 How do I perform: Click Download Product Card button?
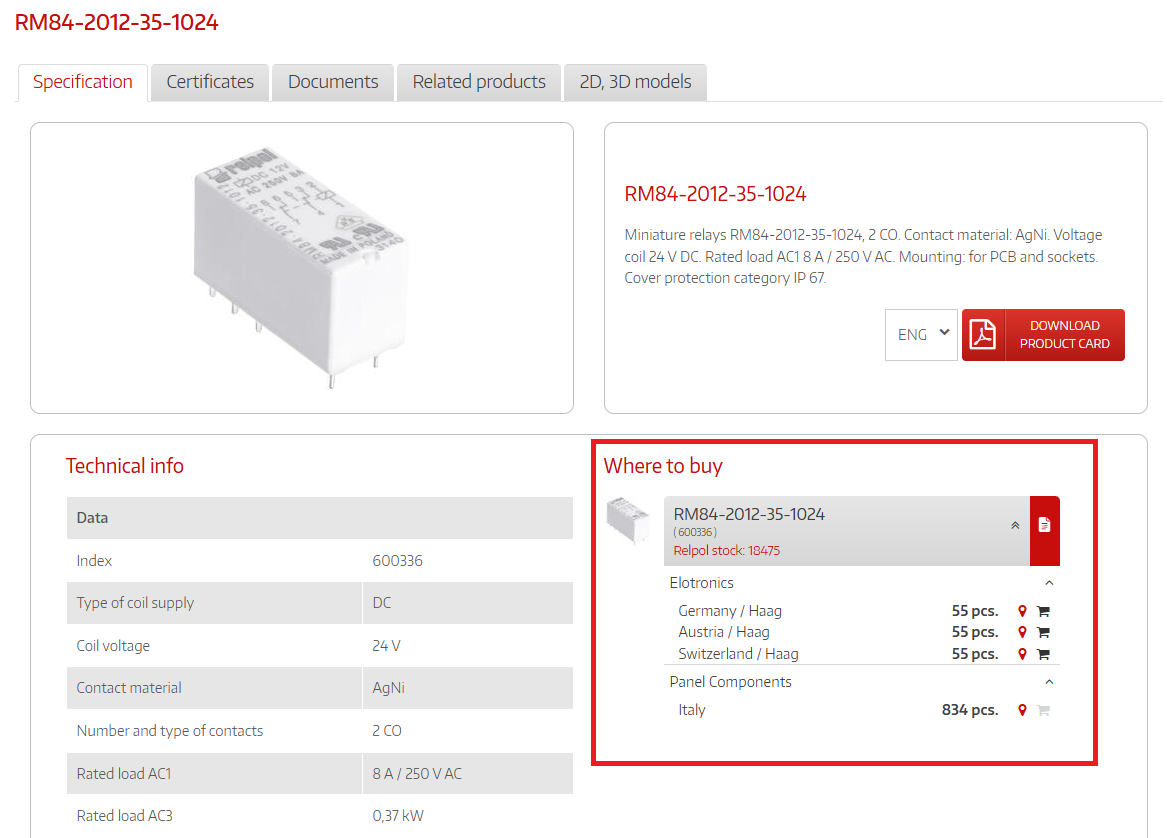pos(1043,335)
